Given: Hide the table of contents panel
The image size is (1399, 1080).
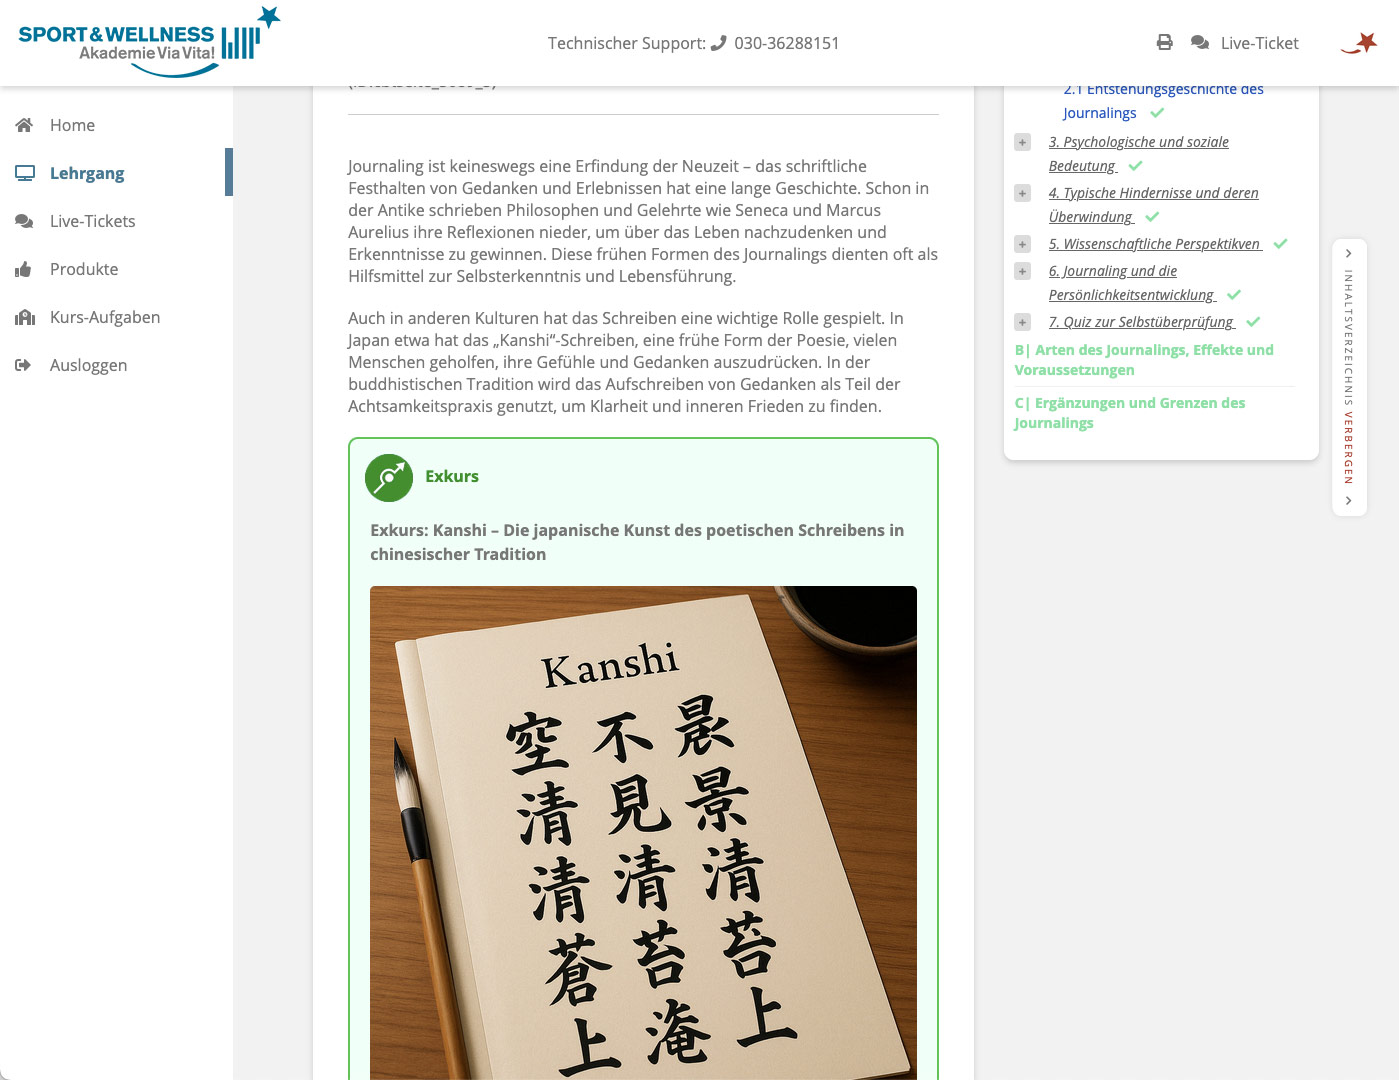Looking at the screenshot, I should [1349, 377].
